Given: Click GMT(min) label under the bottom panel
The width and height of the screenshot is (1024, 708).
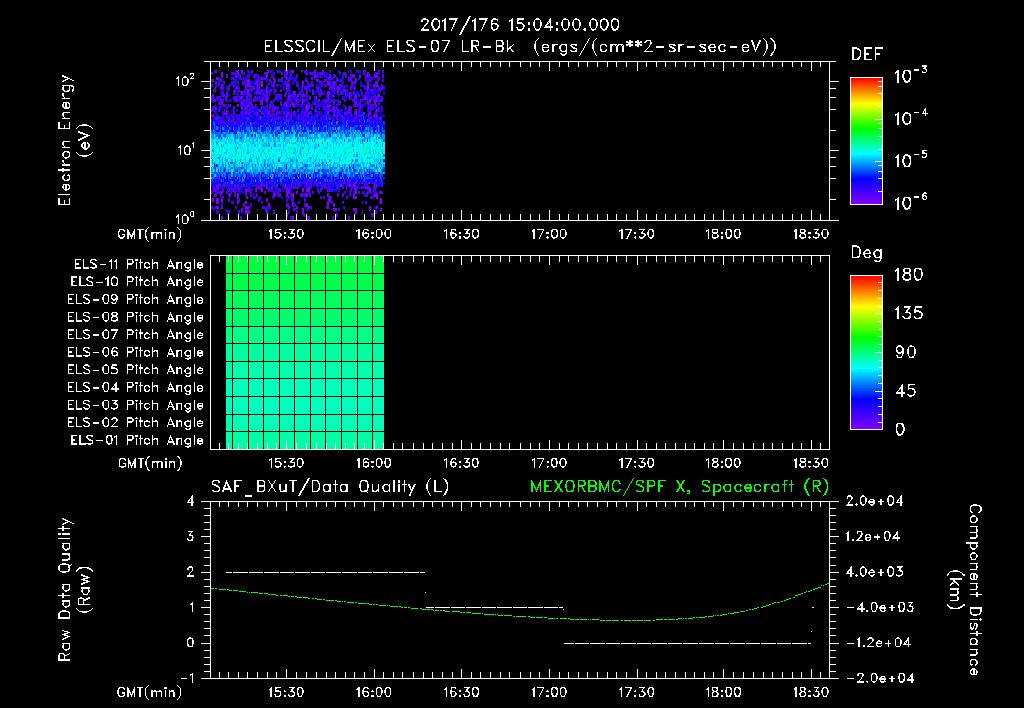Looking at the screenshot, I should click(x=149, y=692).
